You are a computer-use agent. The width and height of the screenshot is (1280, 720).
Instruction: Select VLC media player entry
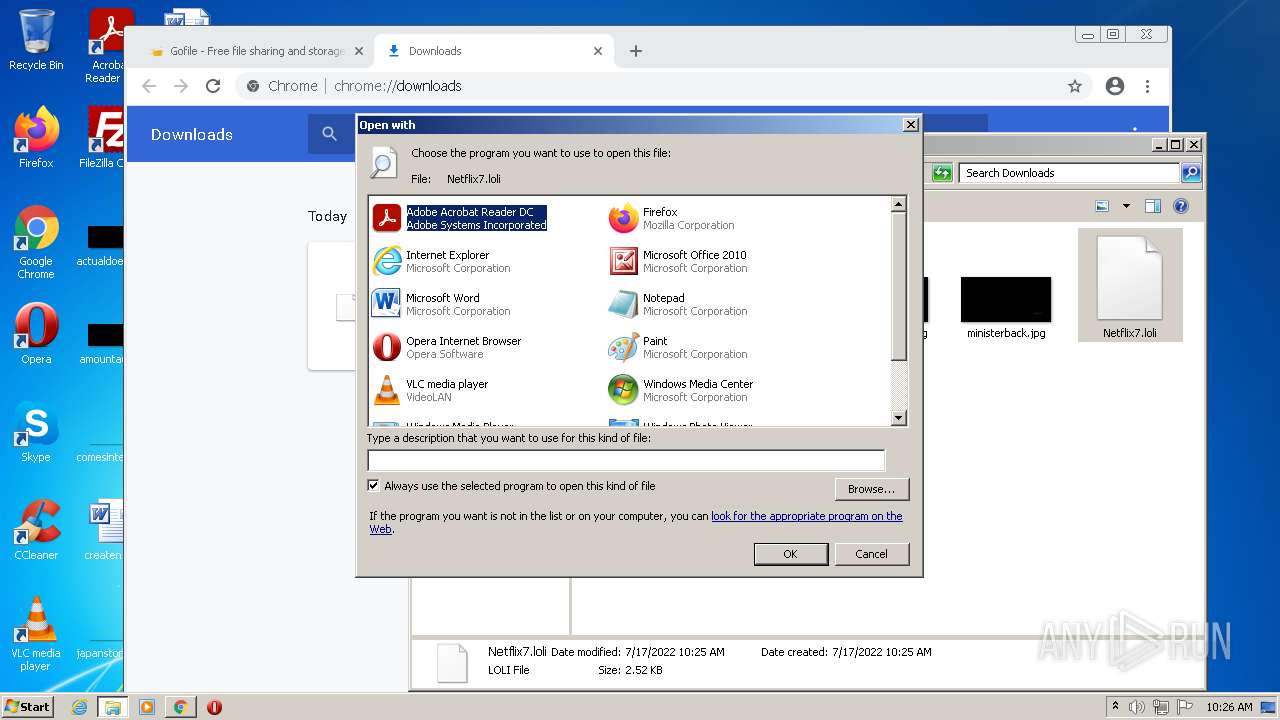pos(431,390)
